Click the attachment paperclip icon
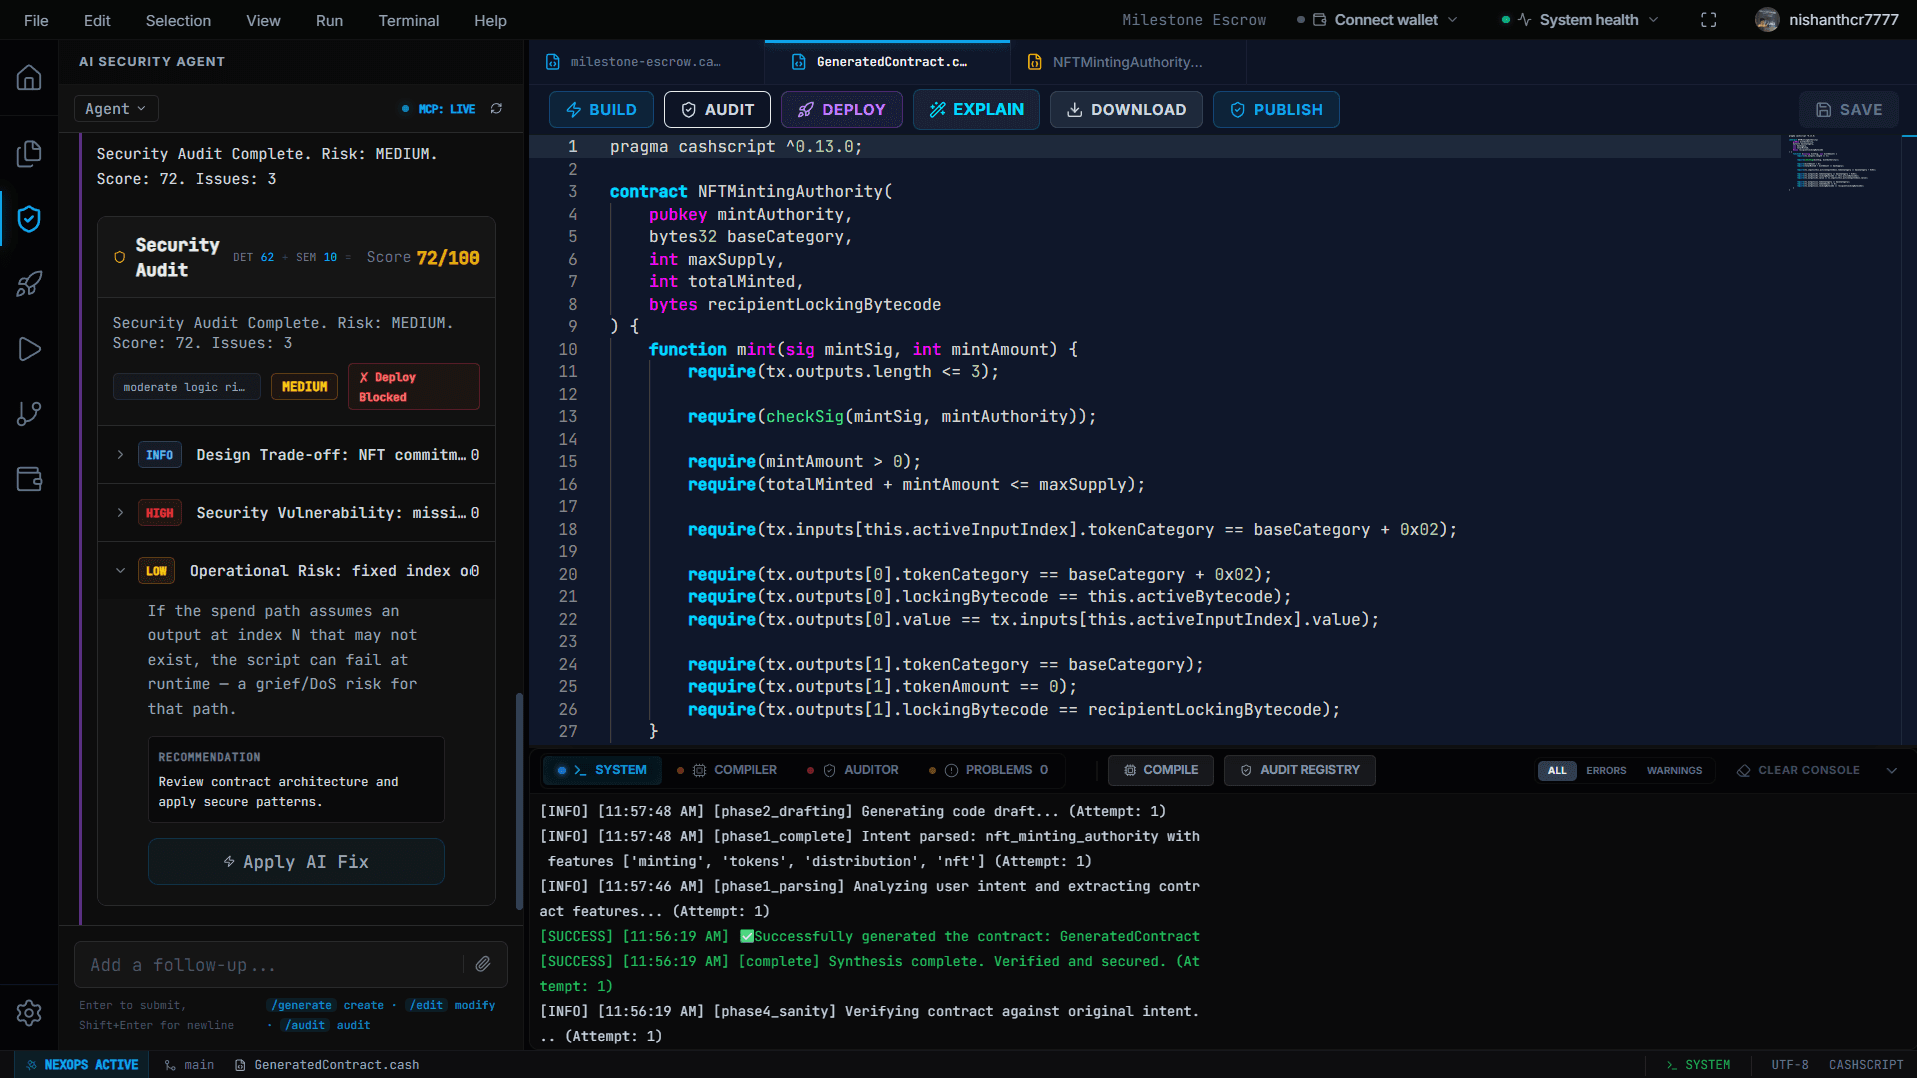The image size is (1917, 1078). (483, 964)
